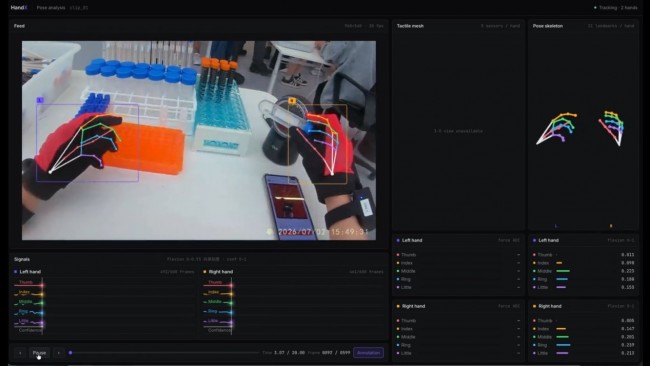Select the purple left-hand bounding box tag
Viewport: 650px width, 366px height.
coord(40,100)
